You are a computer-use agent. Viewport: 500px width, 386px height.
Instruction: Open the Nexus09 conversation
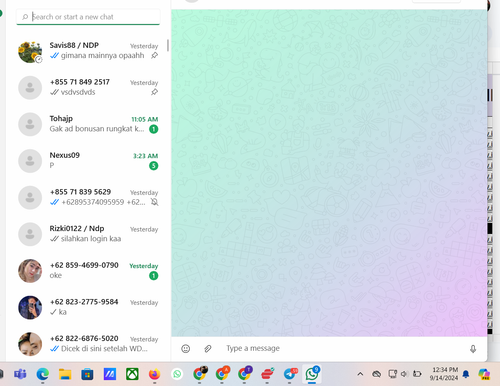coord(88,161)
